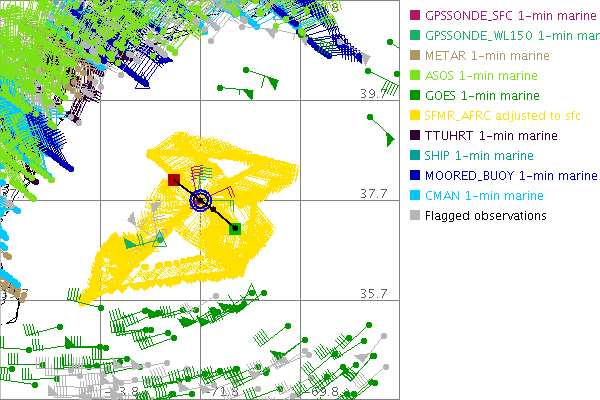The width and height of the screenshot is (600, 400).
Task: Select the MOORED_BUOY blue legend square
Action: (x=415, y=175)
